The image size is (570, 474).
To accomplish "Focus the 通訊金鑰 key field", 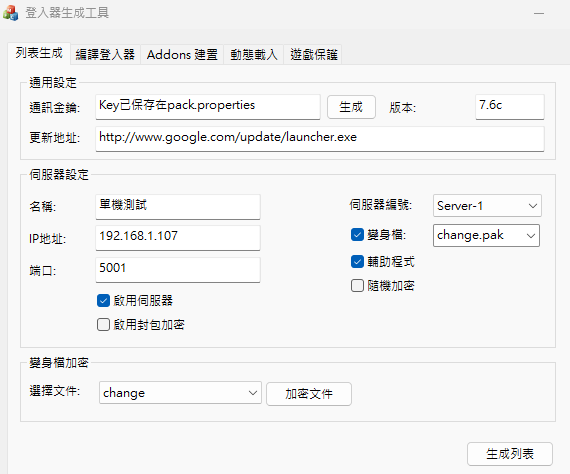I will point(208,107).
